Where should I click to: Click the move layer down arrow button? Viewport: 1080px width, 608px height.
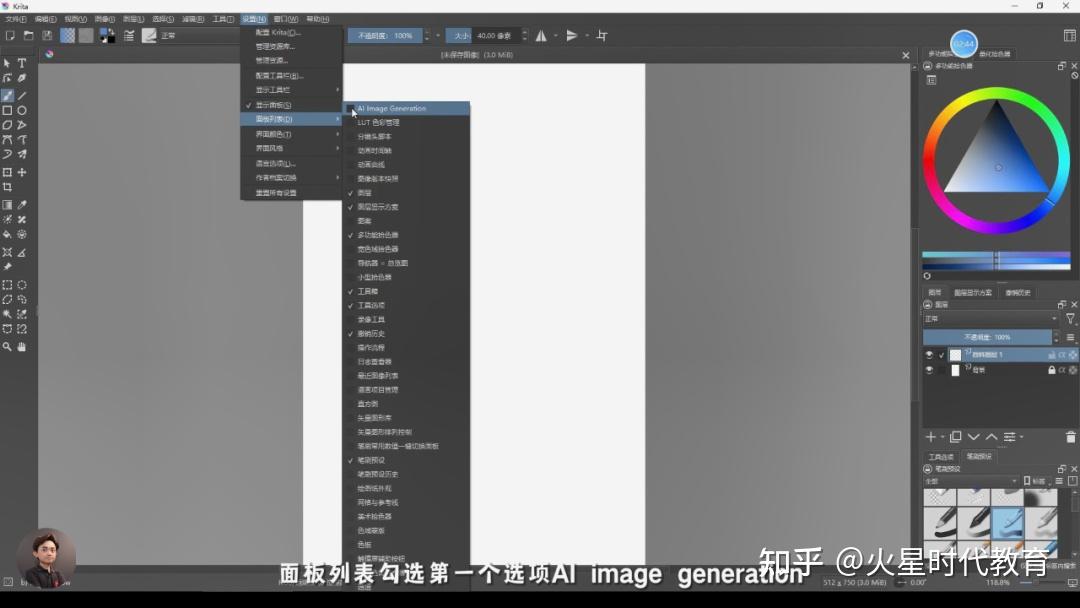[974, 437]
